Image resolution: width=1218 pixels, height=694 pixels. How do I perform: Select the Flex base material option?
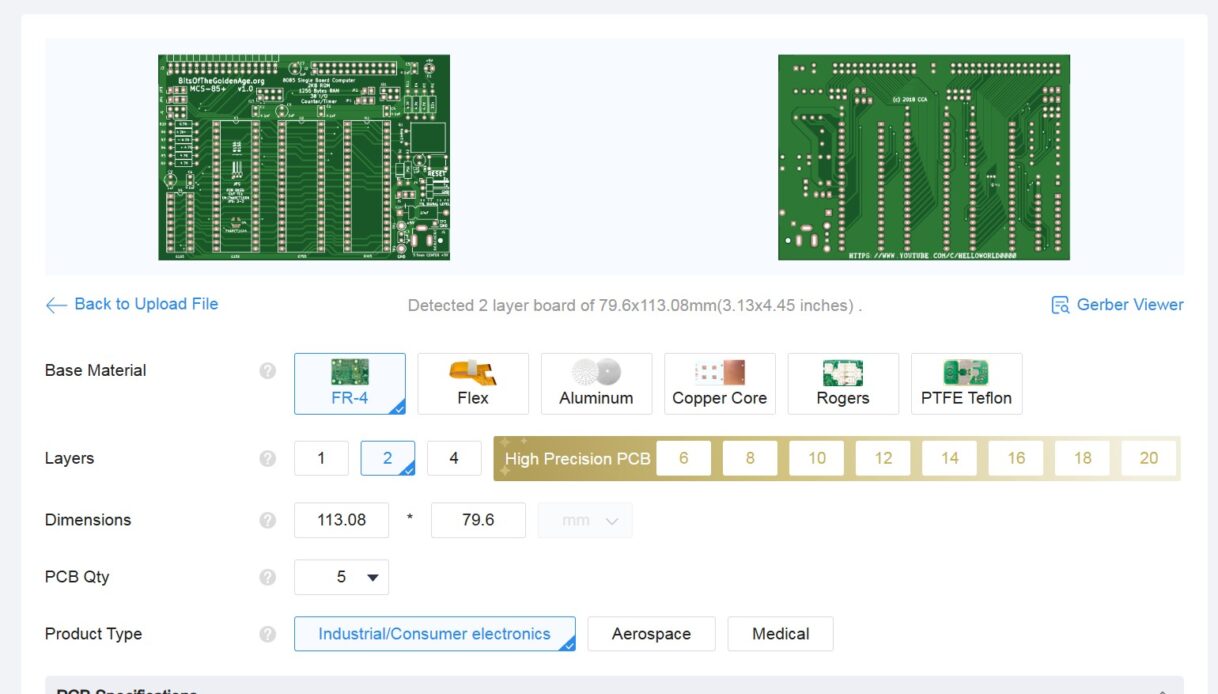pyautogui.click(x=472, y=384)
